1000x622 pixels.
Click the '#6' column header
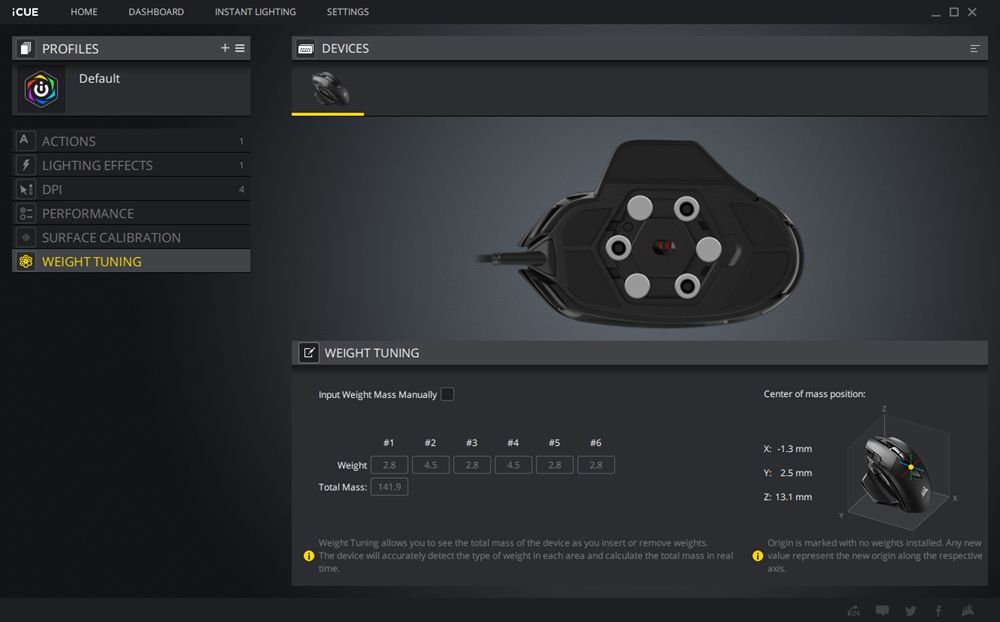[596, 443]
